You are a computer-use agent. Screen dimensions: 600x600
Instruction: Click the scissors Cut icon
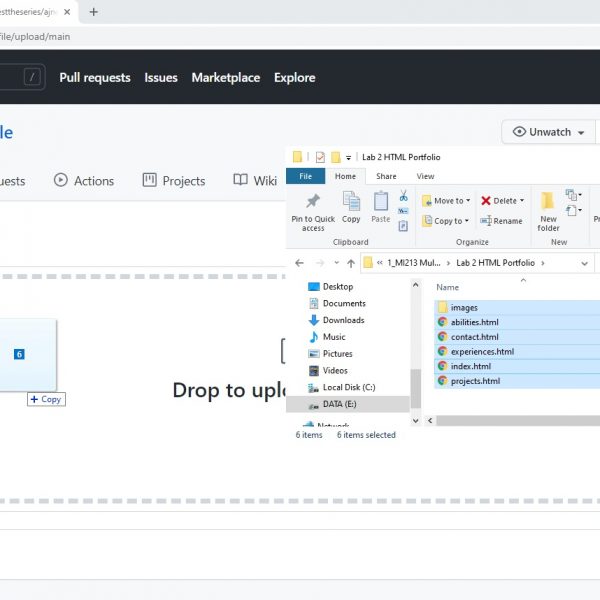click(403, 196)
